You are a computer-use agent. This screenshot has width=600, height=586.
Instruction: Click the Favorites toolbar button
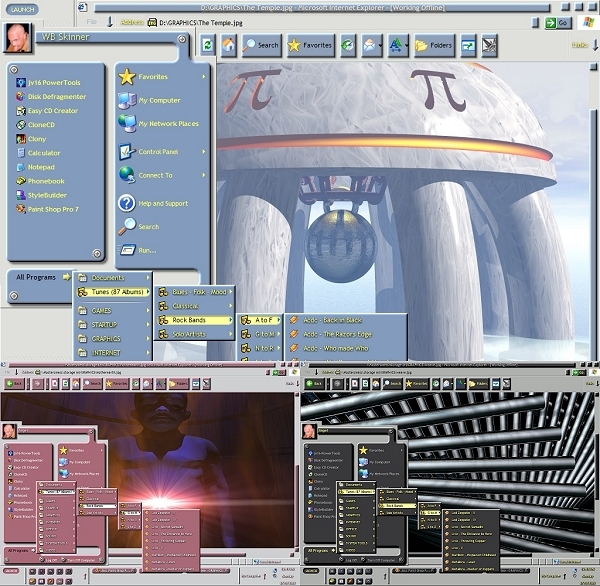click(x=310, y=46)
